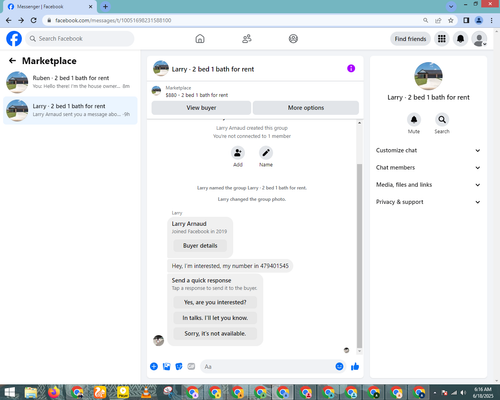Select the Messenger | Facebook browser tab
Screen dimensions: 500x400
pyautogui.click(x=50, y=7)
